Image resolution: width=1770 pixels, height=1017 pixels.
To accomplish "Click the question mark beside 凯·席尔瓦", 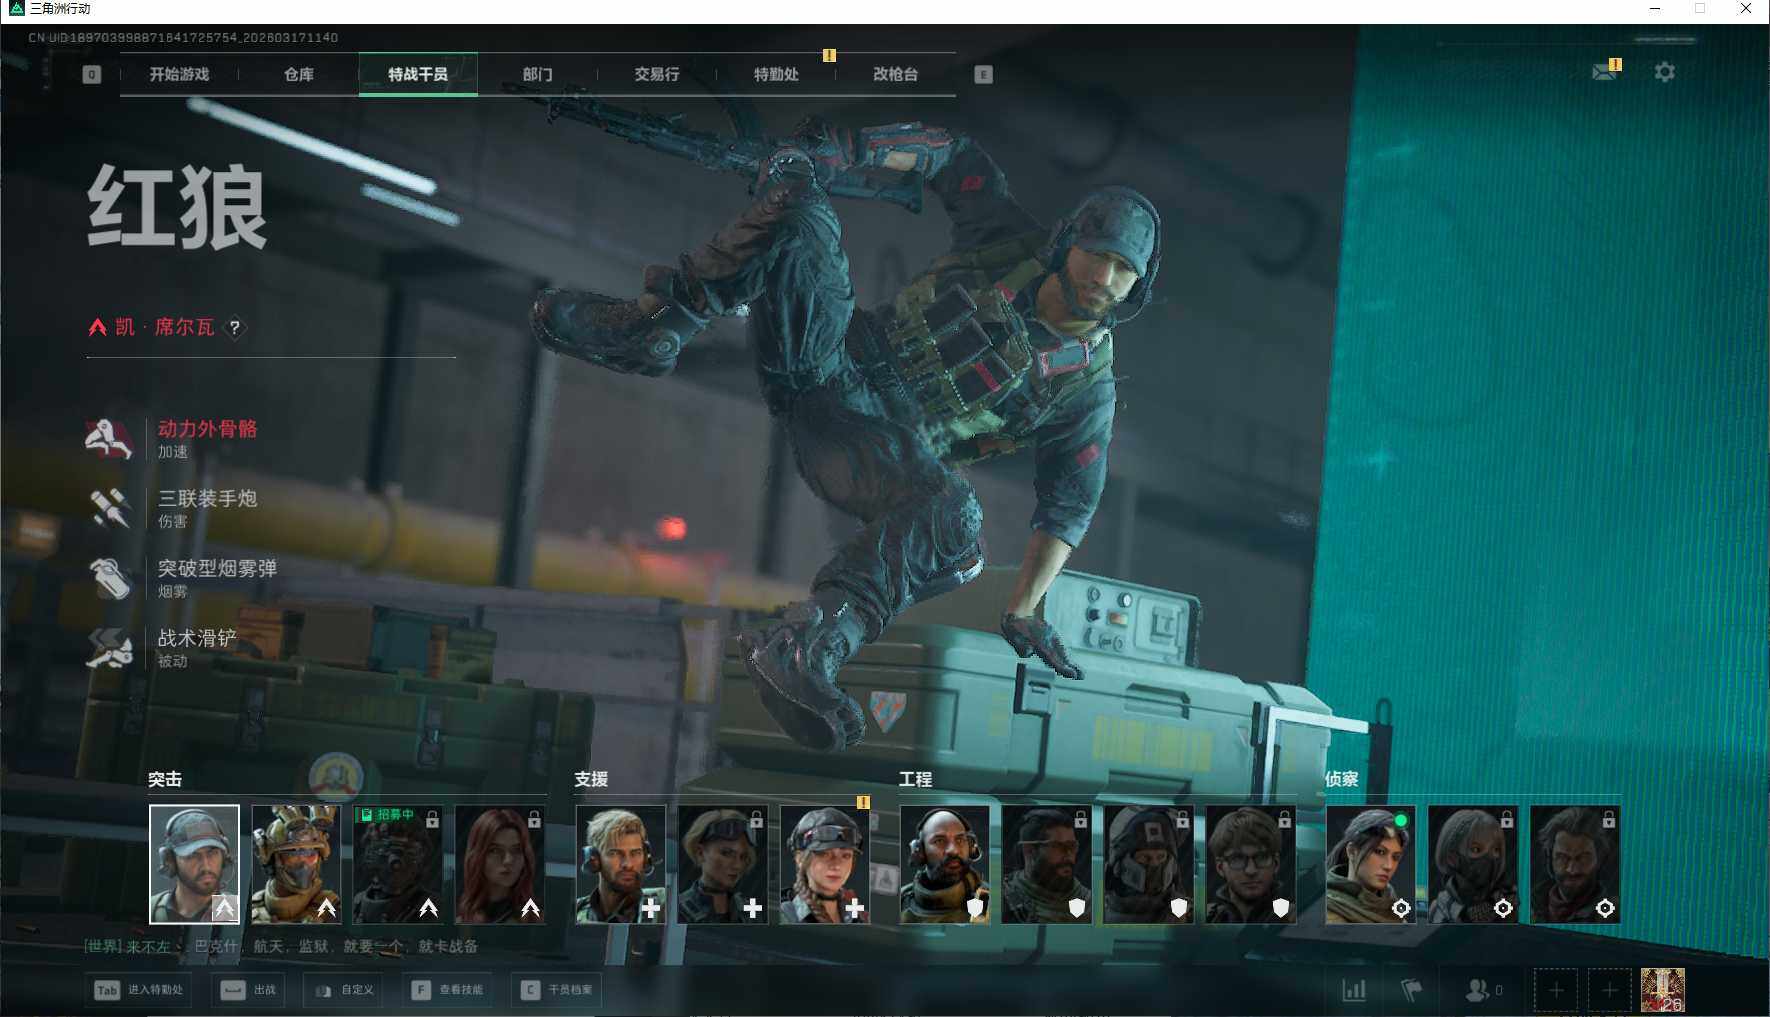I will click(235, 327).
